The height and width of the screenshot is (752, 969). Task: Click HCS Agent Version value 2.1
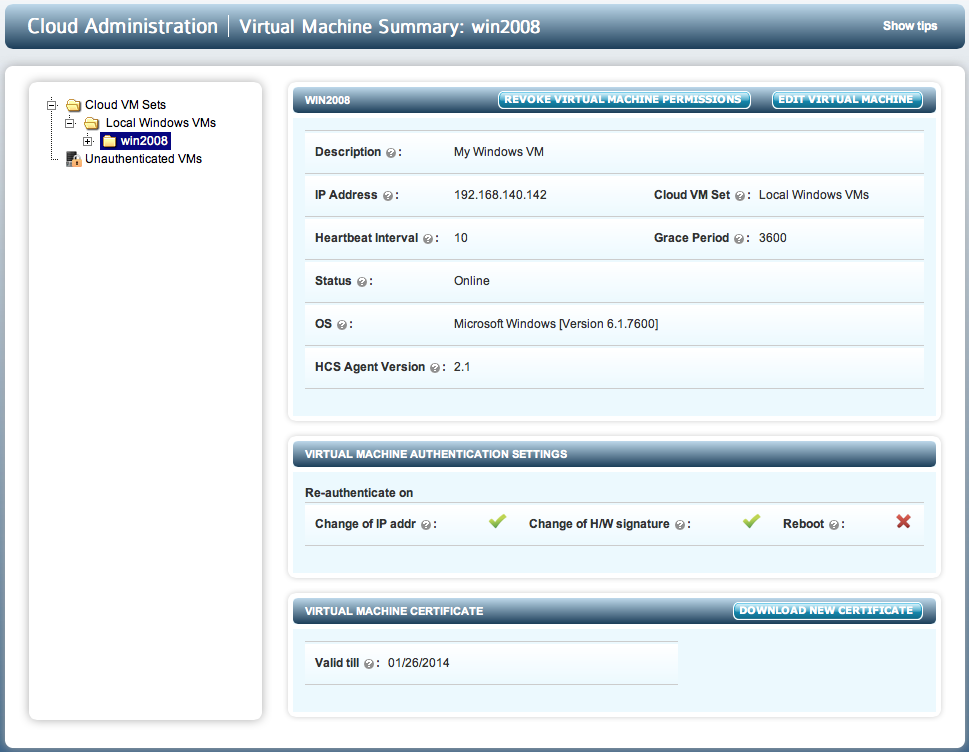coord(462,367)
